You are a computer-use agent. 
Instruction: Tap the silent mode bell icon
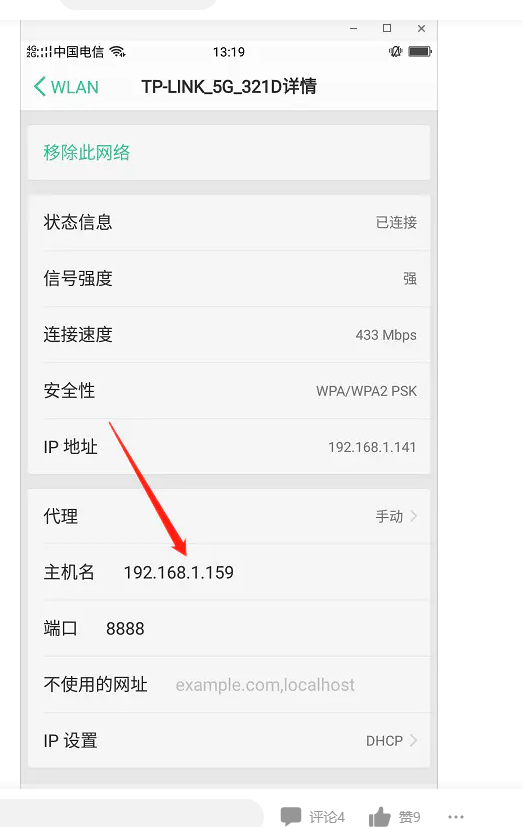(395, 51)
